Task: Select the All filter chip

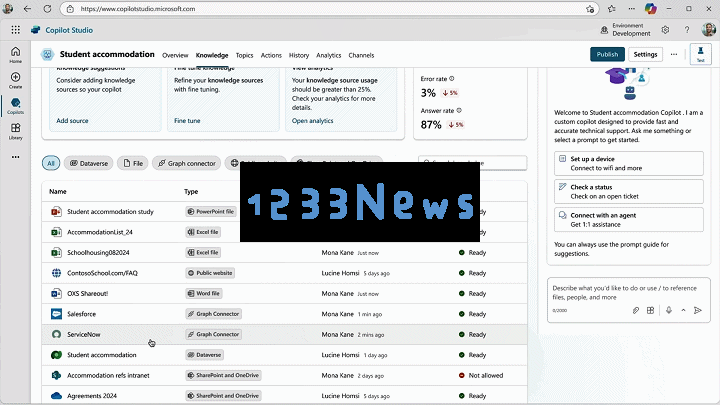Action: click(51, 163)
